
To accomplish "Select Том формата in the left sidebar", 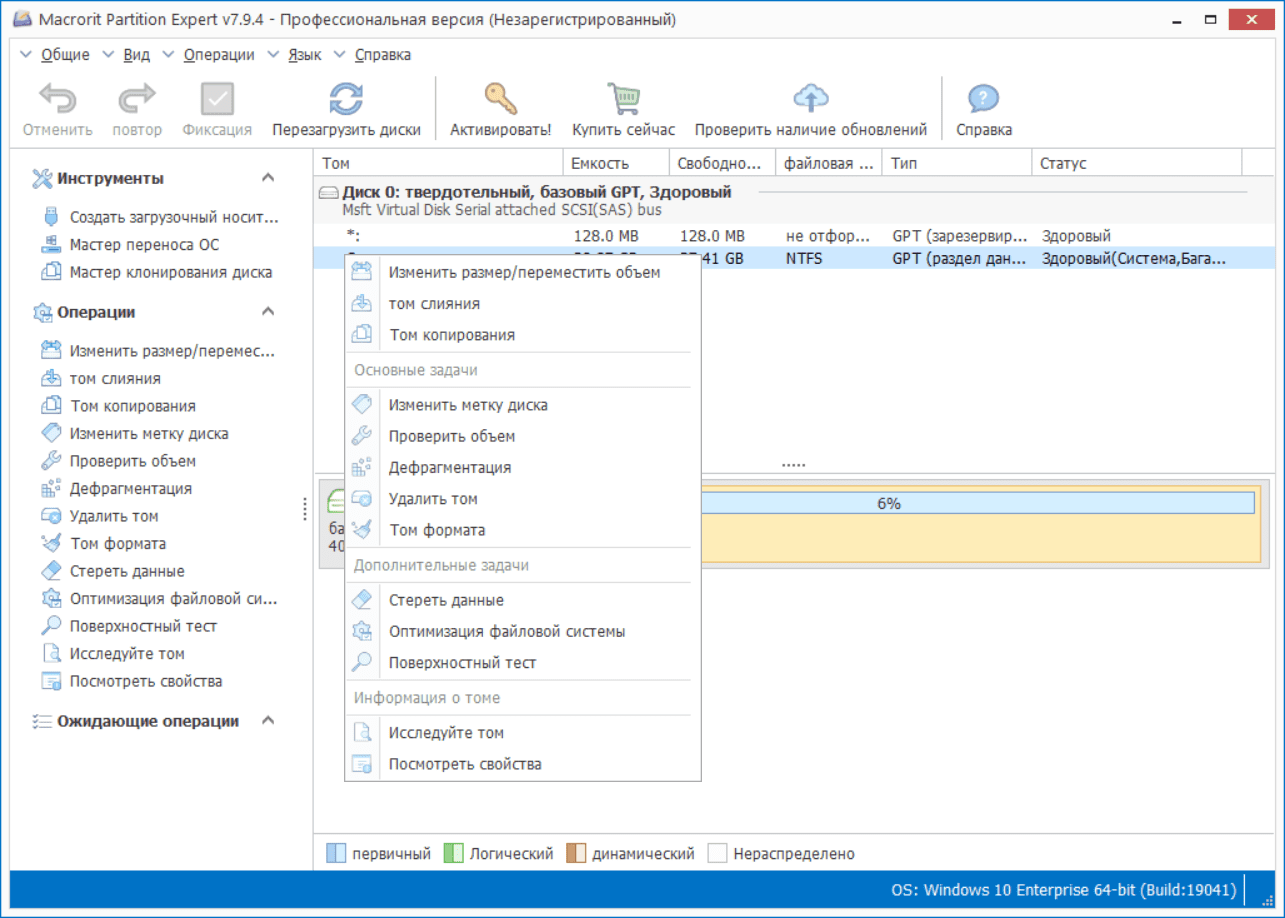I will click(x=105, y=544).
